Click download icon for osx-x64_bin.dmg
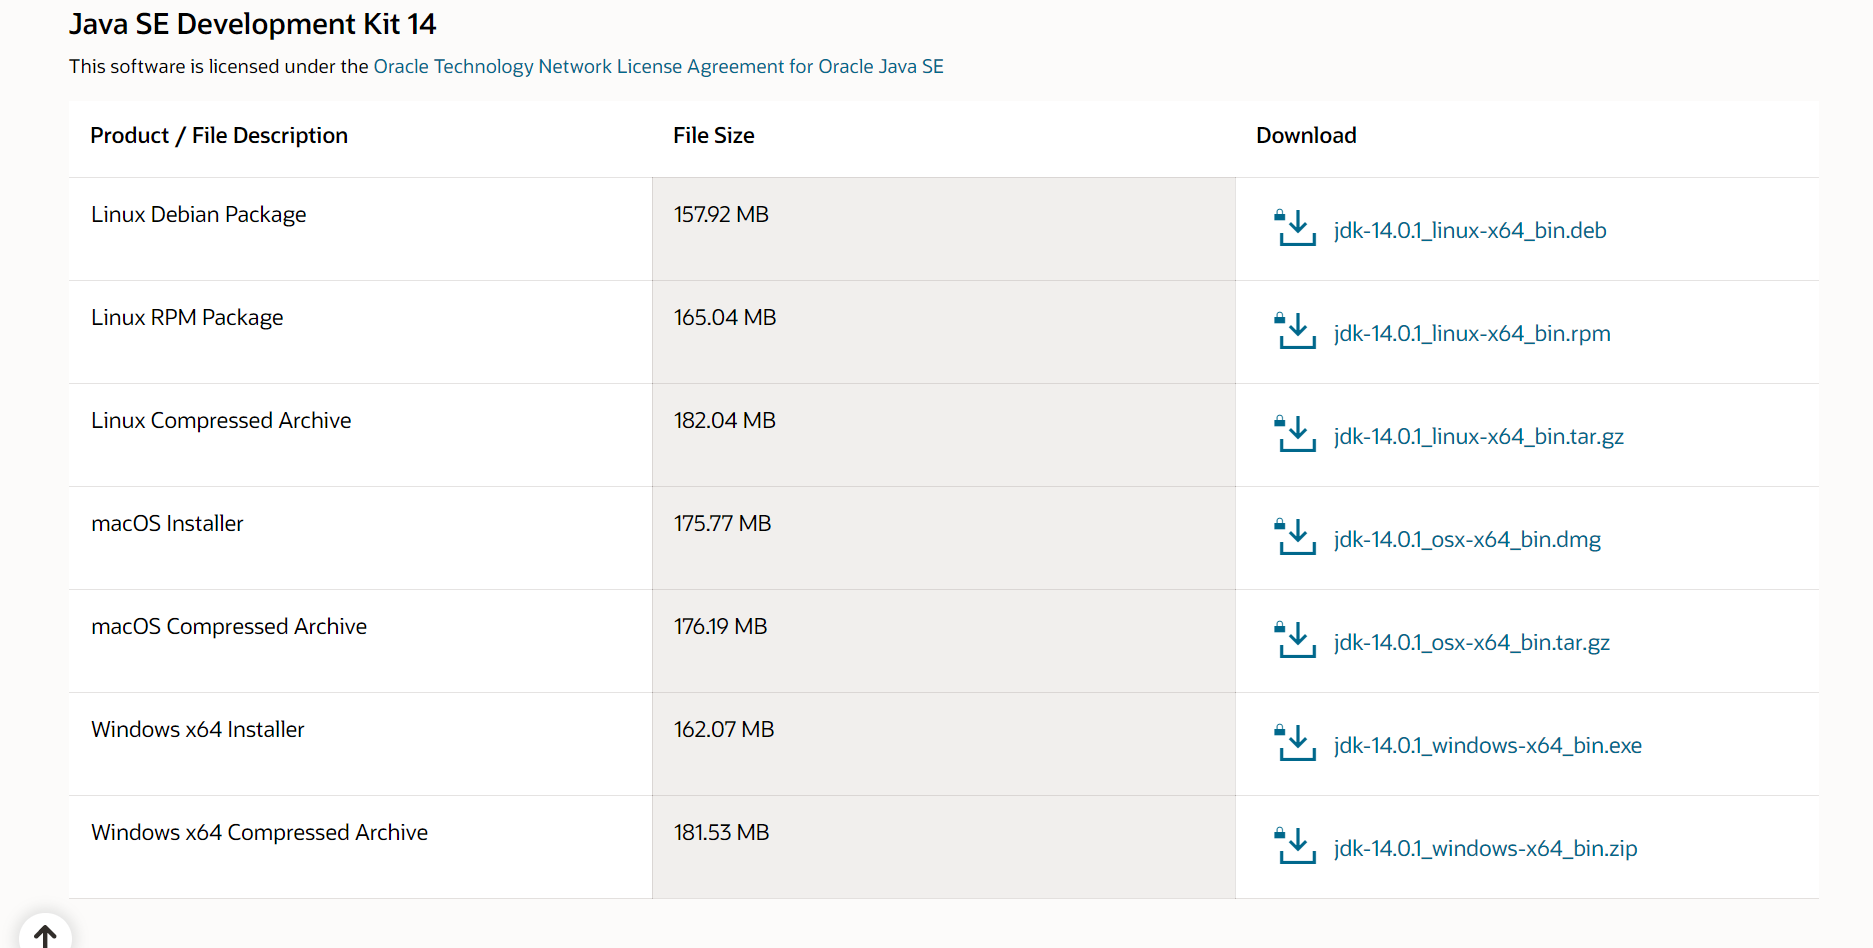The height and width of the screenshot is (948, 1873). click(1296, 537)
